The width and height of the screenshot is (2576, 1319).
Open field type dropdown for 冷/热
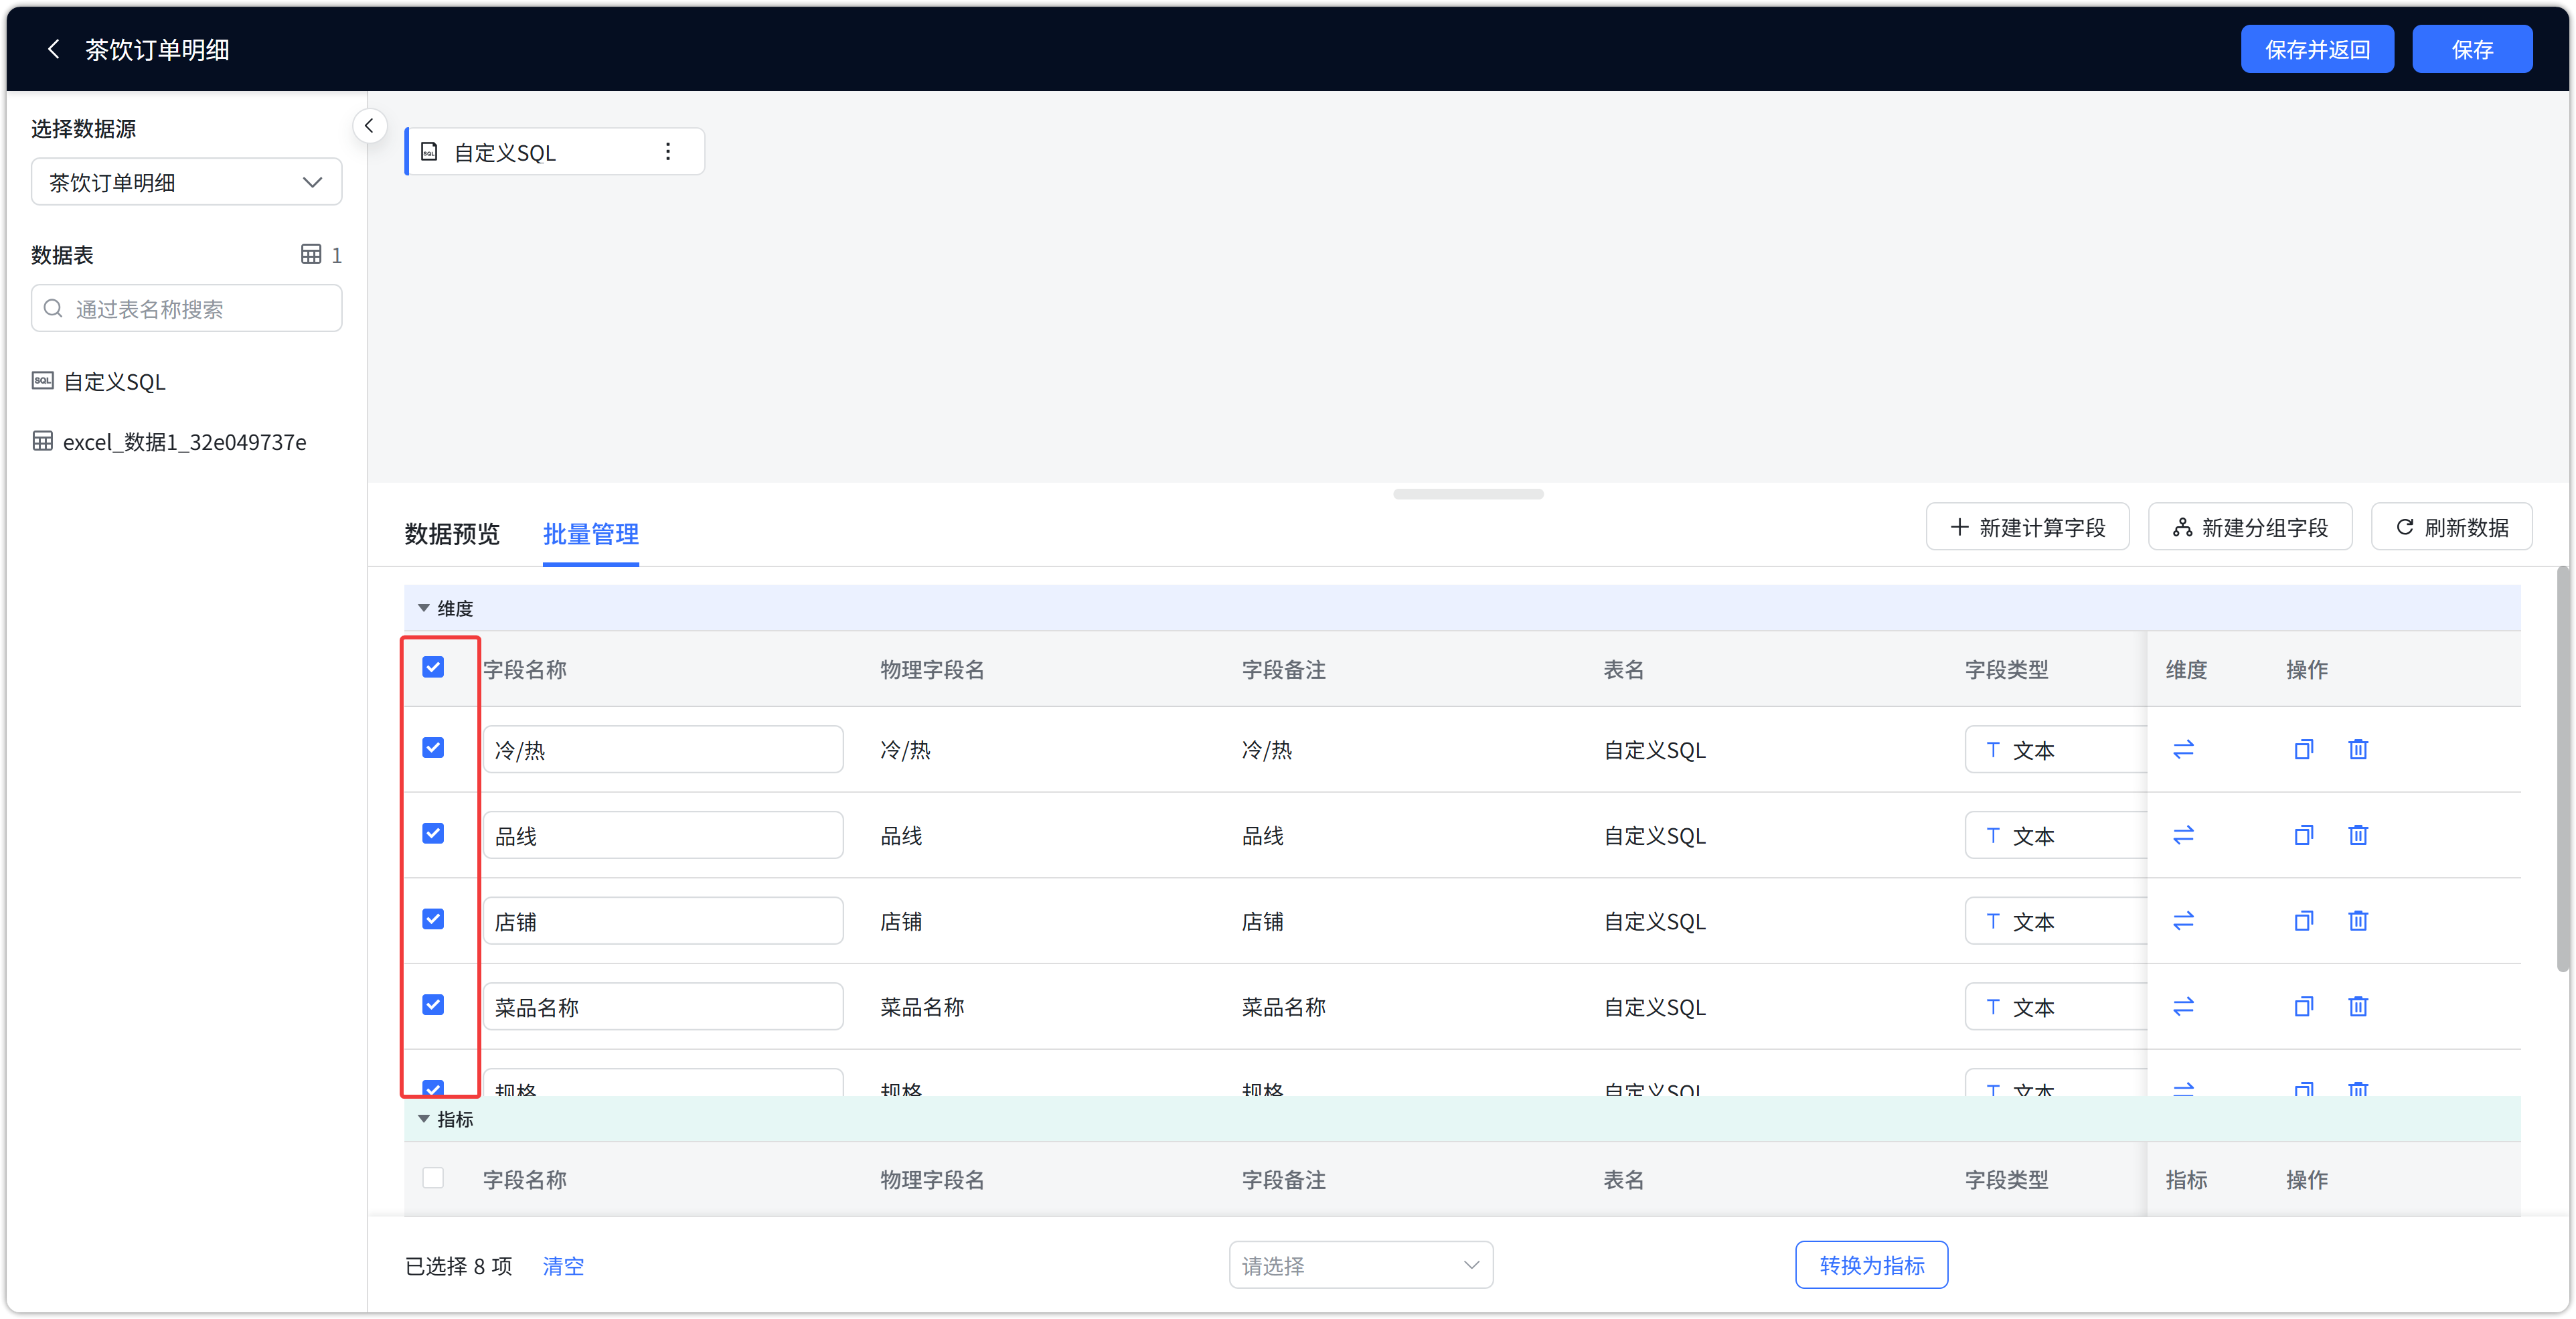click(2056, 750)
